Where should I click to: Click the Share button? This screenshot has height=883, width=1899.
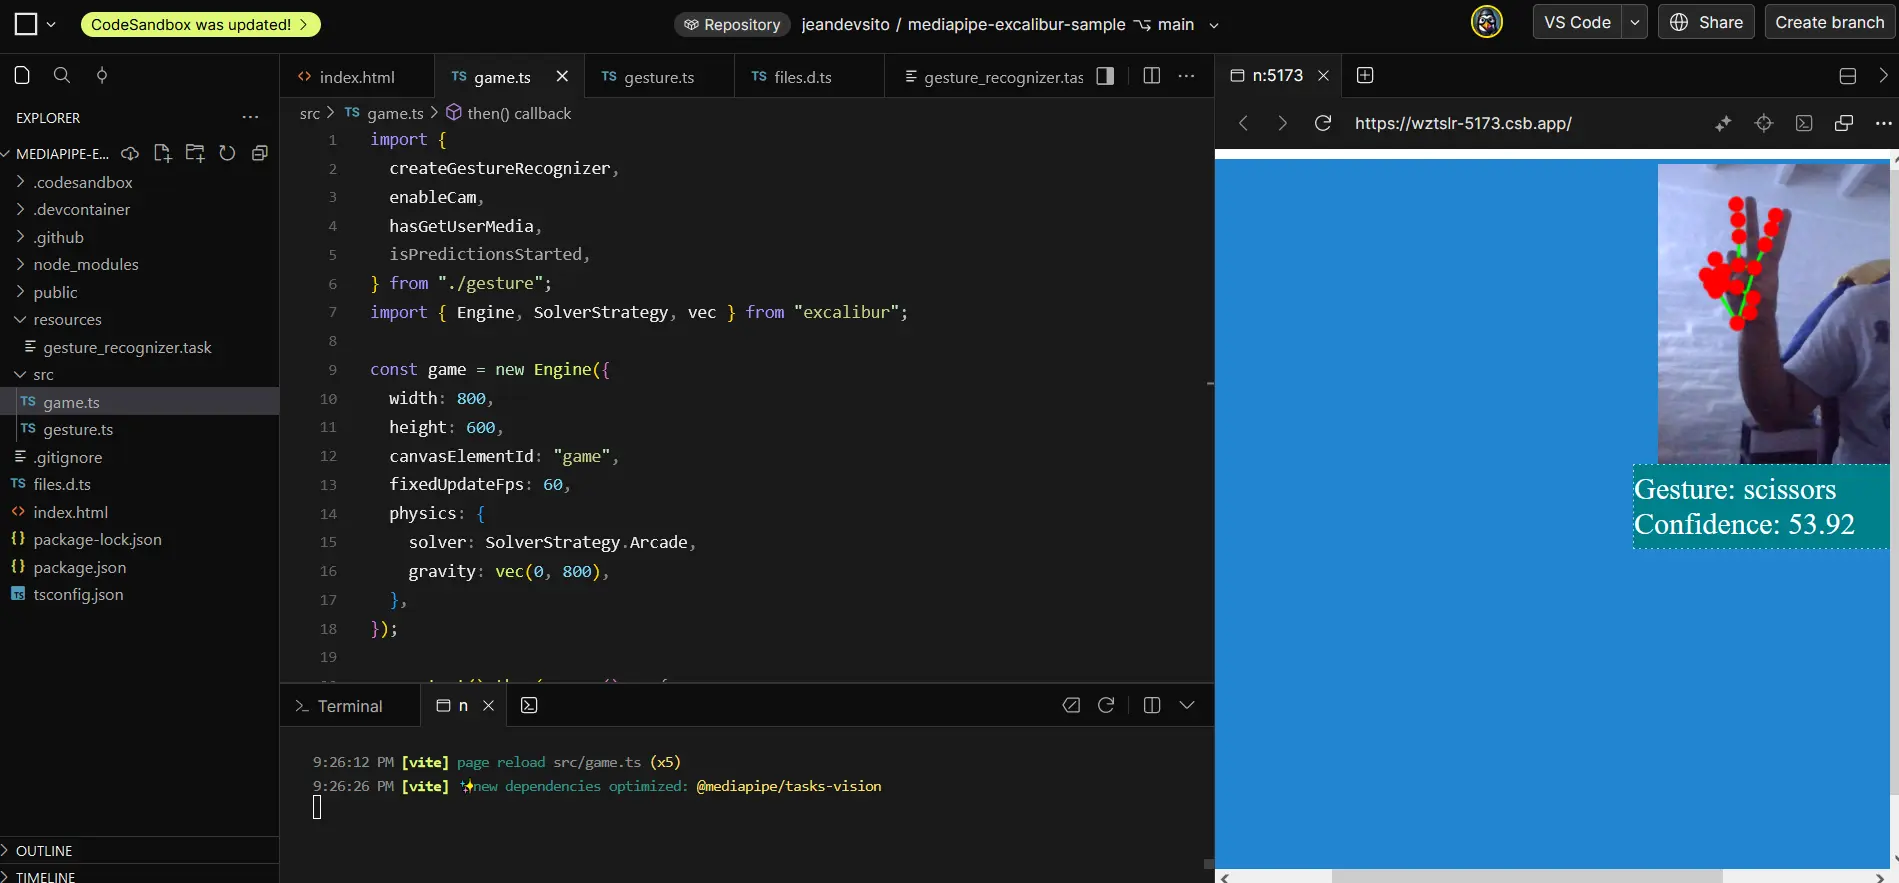point(1706,22)
